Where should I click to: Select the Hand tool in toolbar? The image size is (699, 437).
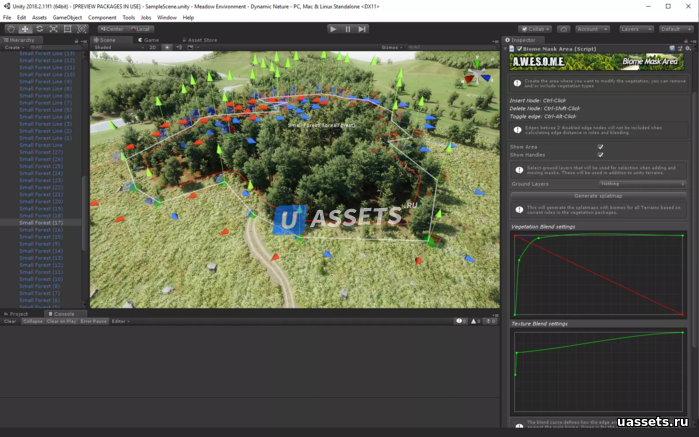pyautogui.click(x=11, y=29)
